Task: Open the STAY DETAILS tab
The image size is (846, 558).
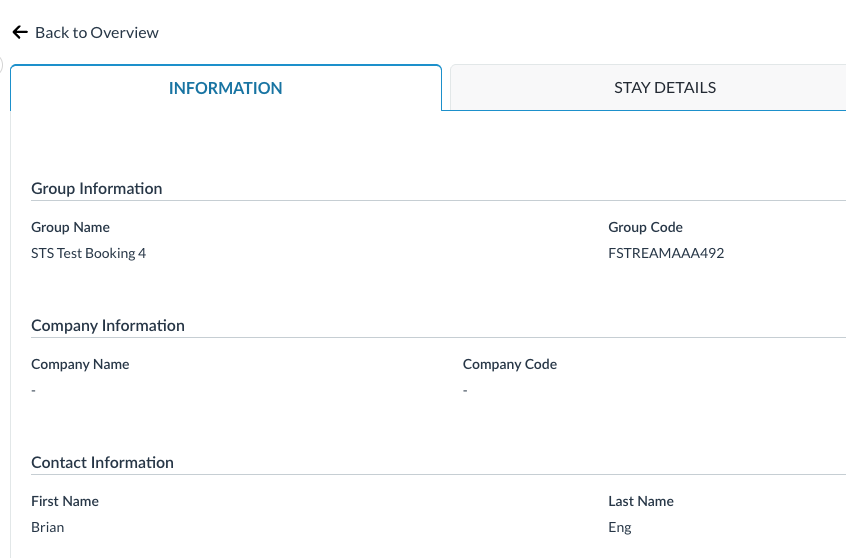Action: click(x=664, y=87)
